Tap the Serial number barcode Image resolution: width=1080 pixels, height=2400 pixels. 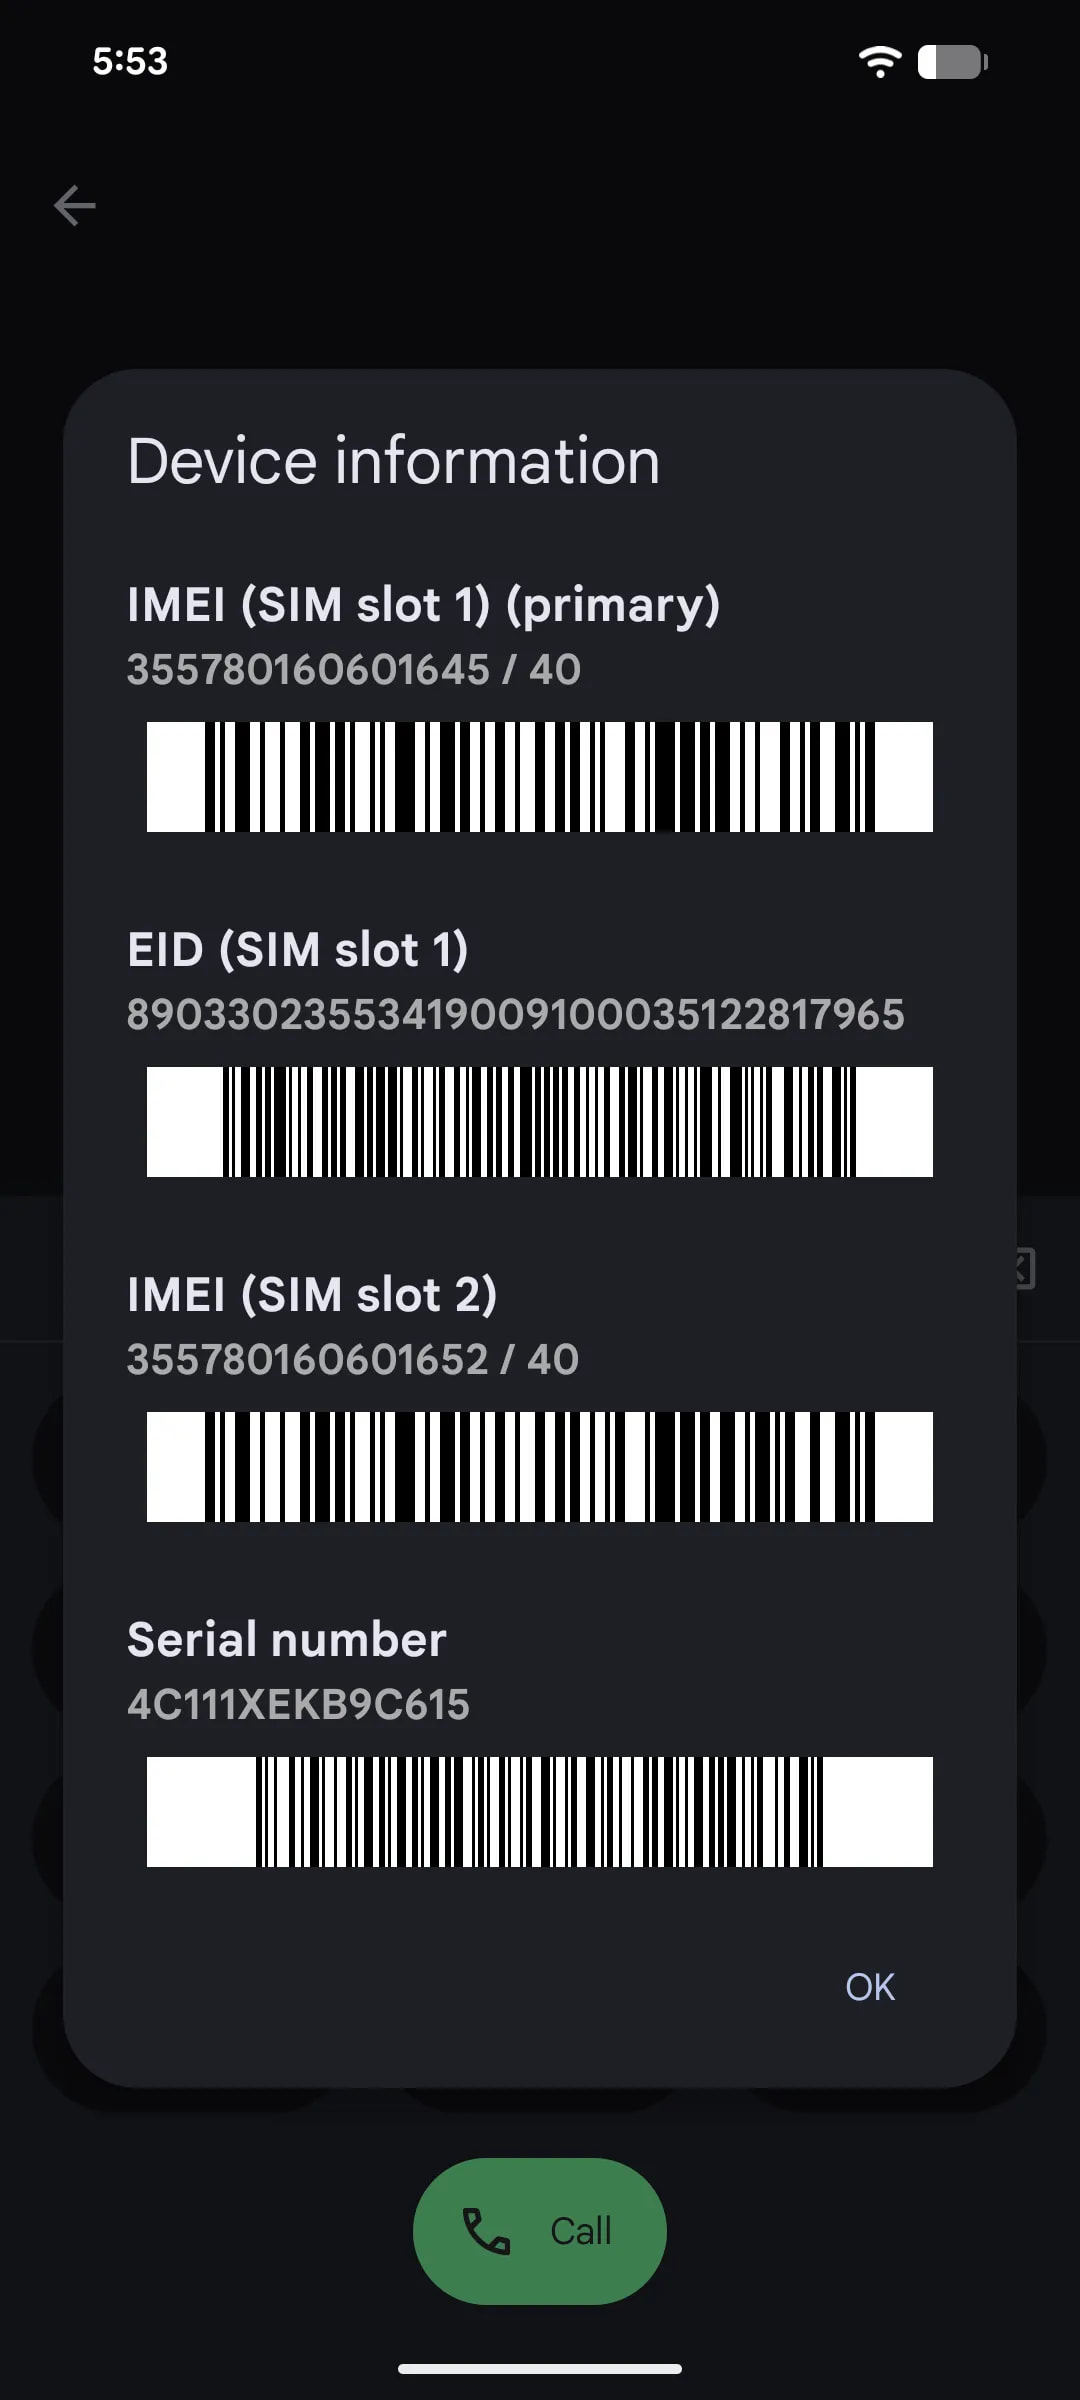point(540,1812)
